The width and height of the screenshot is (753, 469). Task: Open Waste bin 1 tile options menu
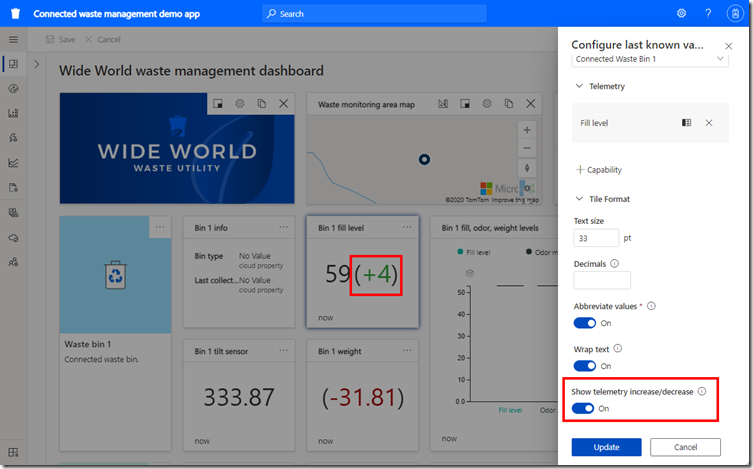tap(160, 227)
